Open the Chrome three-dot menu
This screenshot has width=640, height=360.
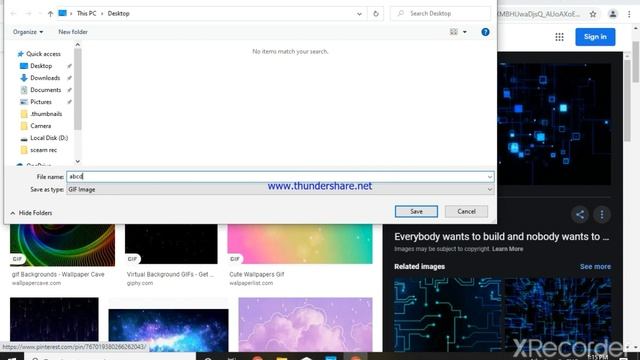click(x=629, y=14)
